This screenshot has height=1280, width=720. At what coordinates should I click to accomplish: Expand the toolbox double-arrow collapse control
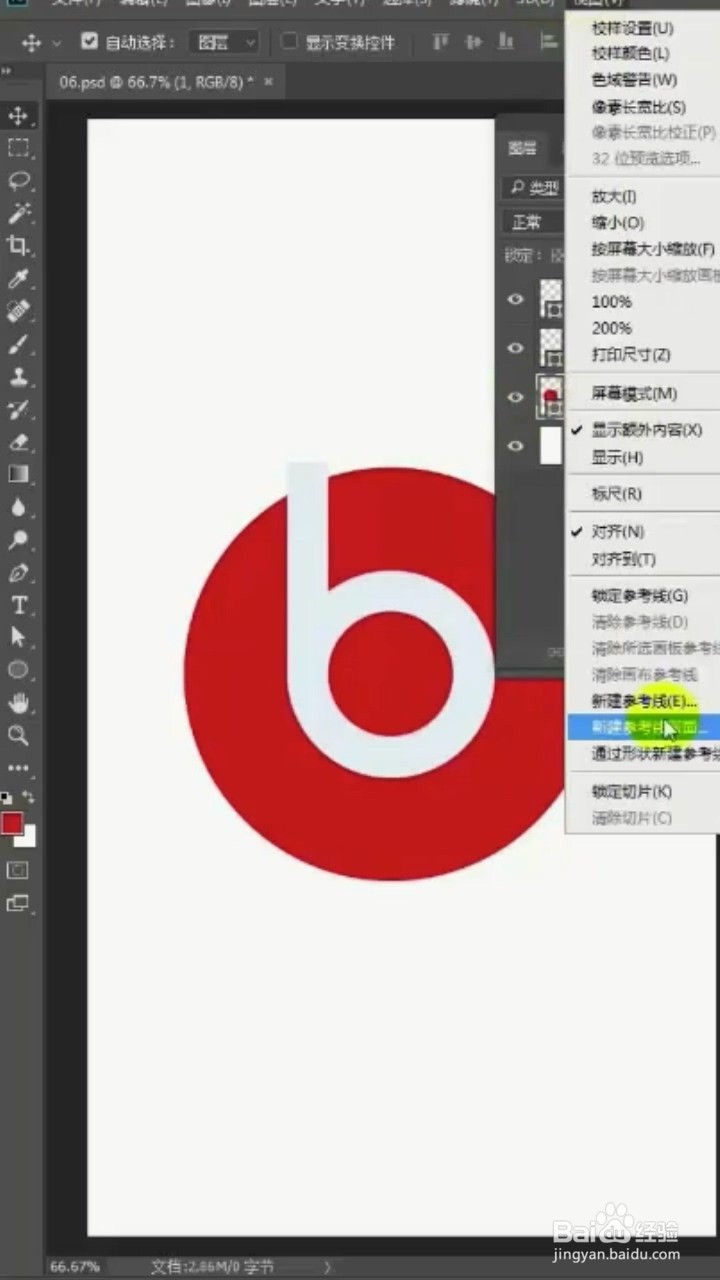click(x=6, y=71)
